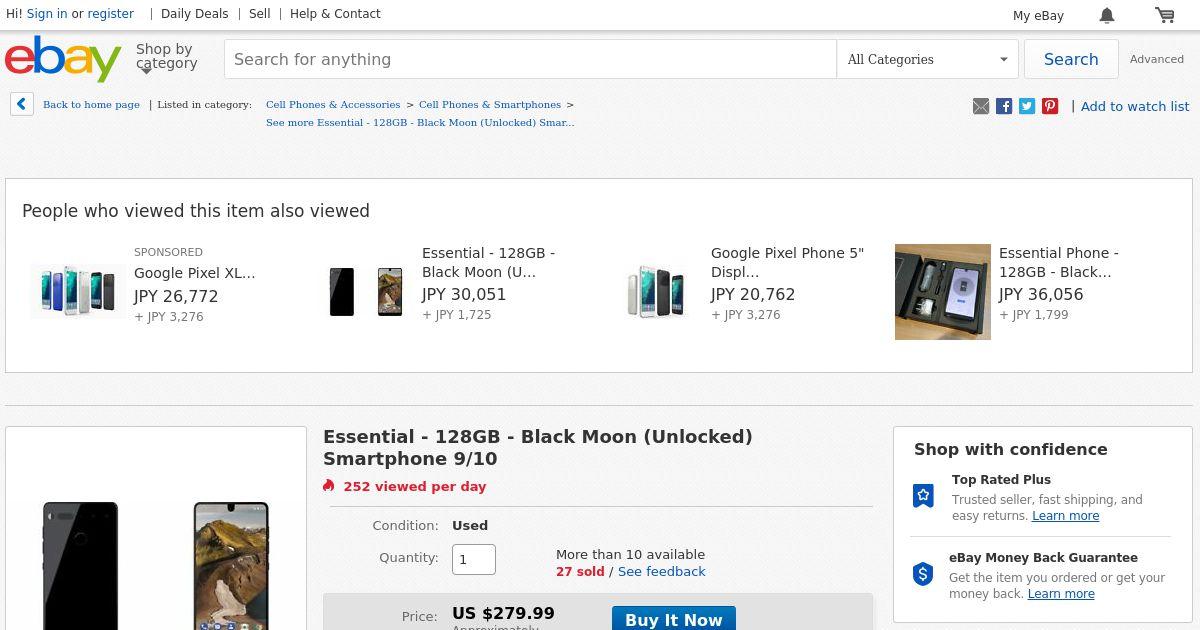The width and height of the screenshot is (1200, 630).
Task: Open Essential Phone boxed thumbnail
Action: click(943, 292)
